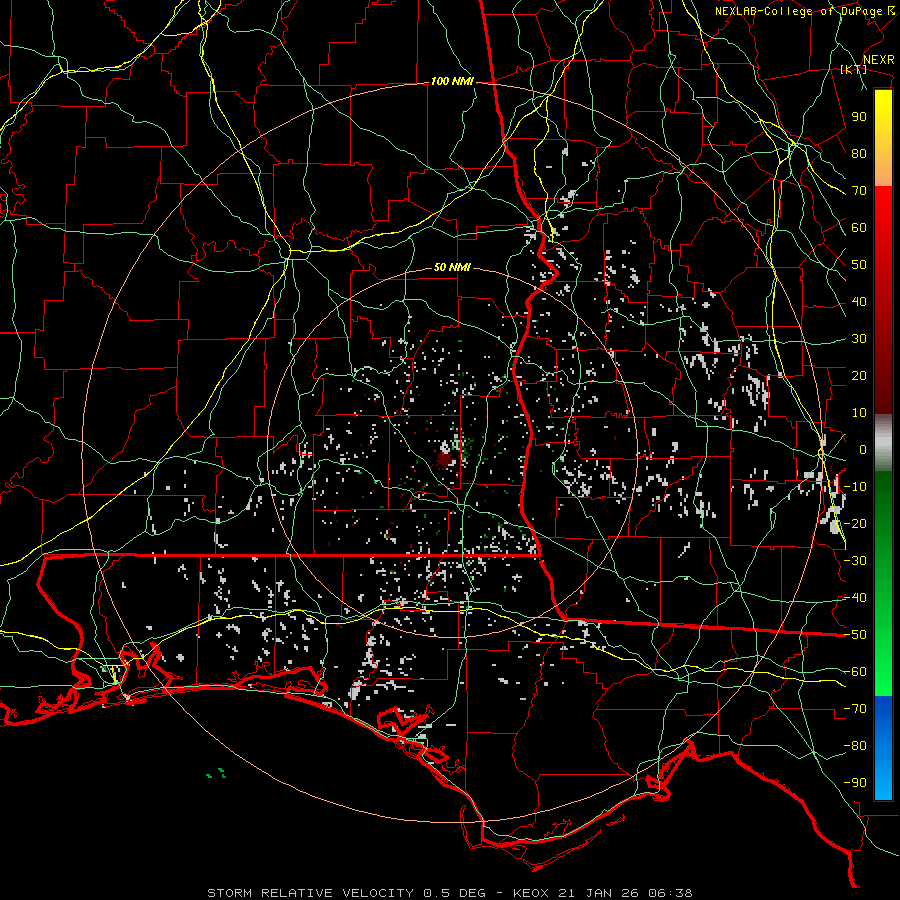
Task: Click the 80 value on velocity scale
Action: pyautogui.click(x=859, y=153)
